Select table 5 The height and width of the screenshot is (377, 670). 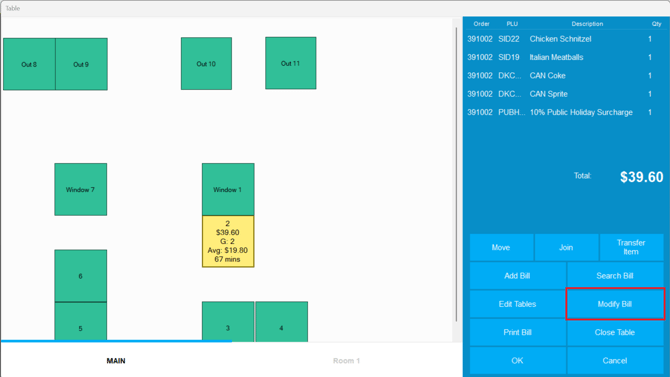pyautogui.click(x=81, y=322)
